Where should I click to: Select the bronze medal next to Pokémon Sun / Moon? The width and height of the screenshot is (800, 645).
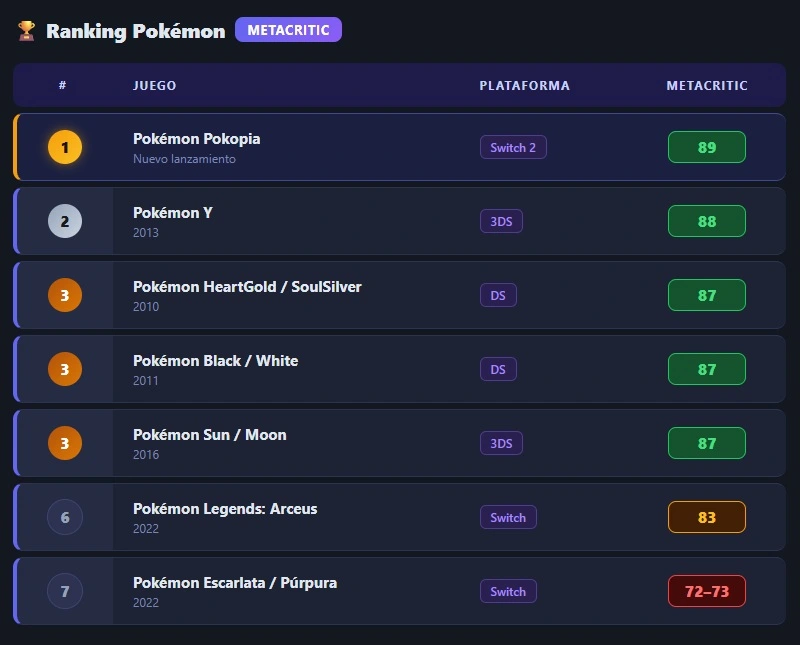click(x=64, y=443)
